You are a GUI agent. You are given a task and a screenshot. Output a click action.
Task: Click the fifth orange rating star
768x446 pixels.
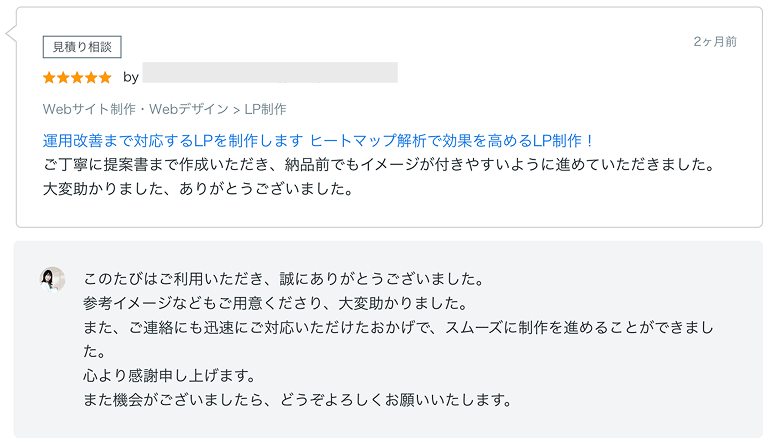[x=105, y=77]
